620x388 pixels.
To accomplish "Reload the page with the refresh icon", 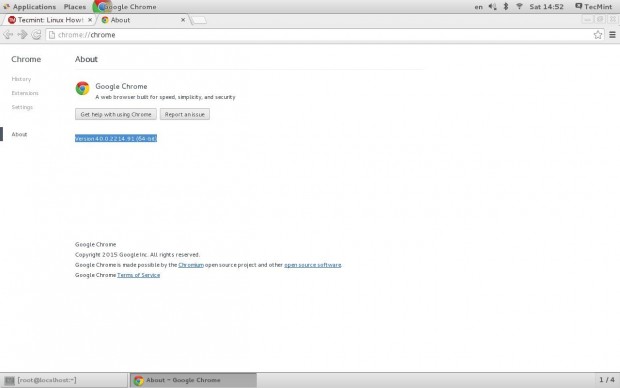I will click(x=36, y=35).
